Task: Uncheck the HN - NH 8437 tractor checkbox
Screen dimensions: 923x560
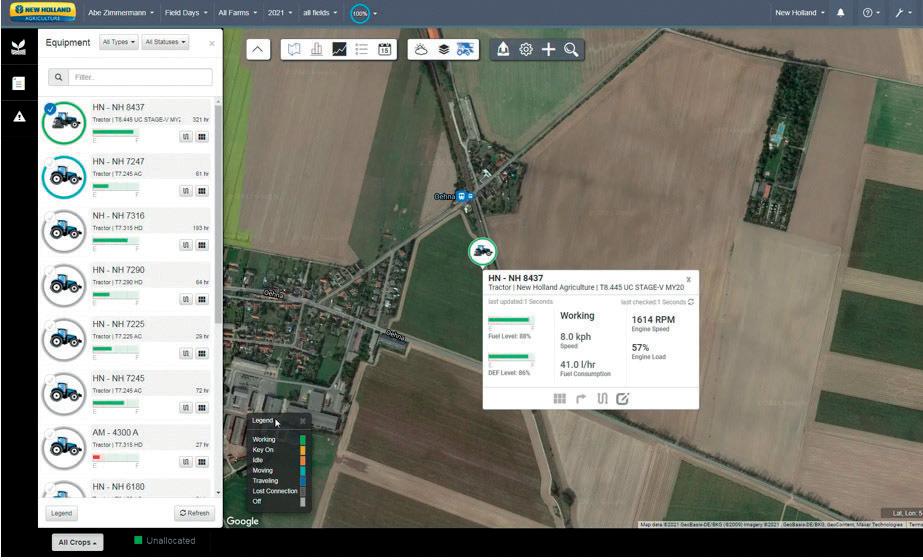Action: coord(50,109)
